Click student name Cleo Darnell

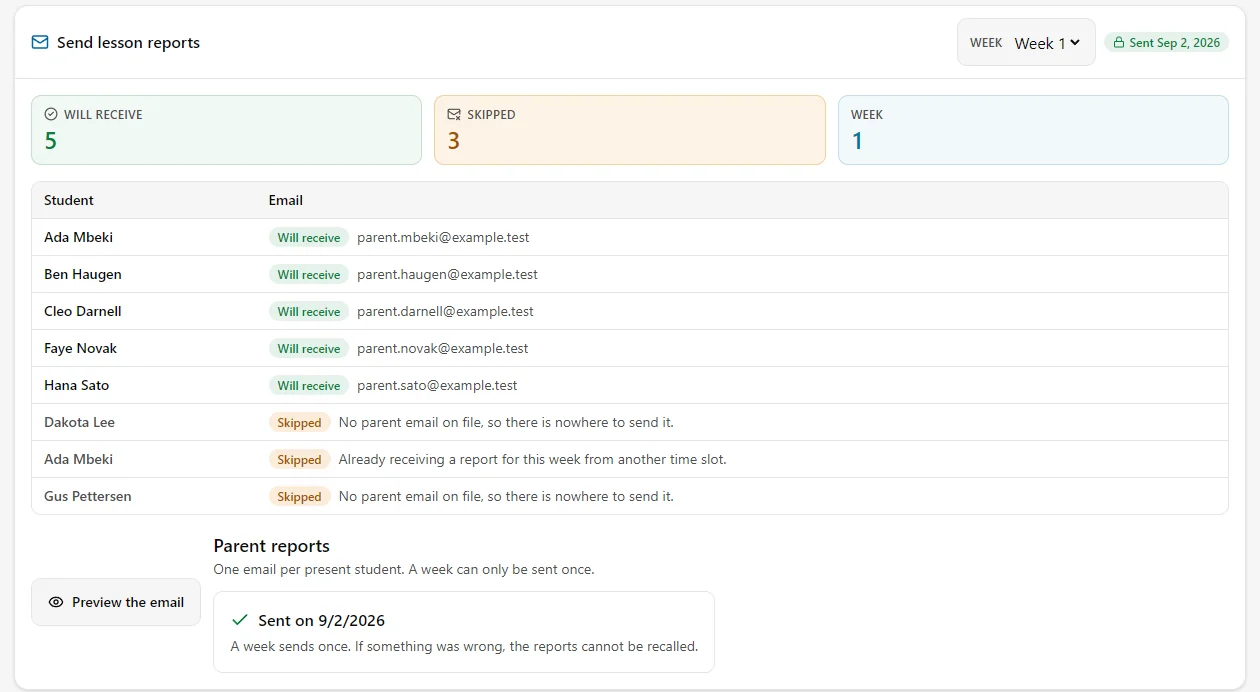(x=83, y=311)
